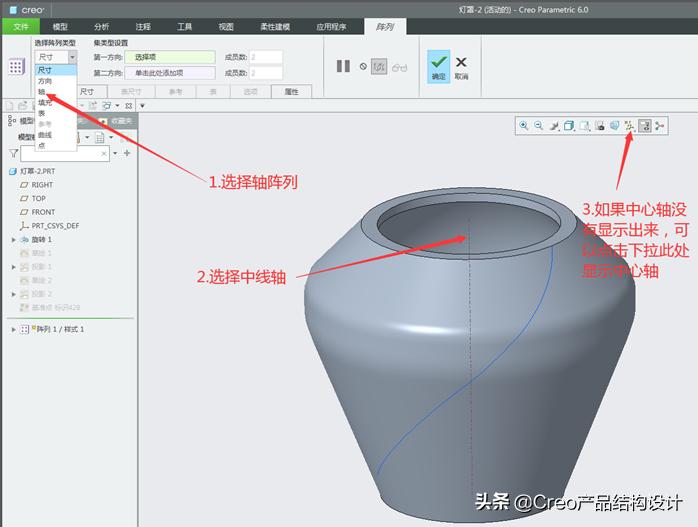Toggle the annotation display icon

pyautogui.click(x=645, y=126)
